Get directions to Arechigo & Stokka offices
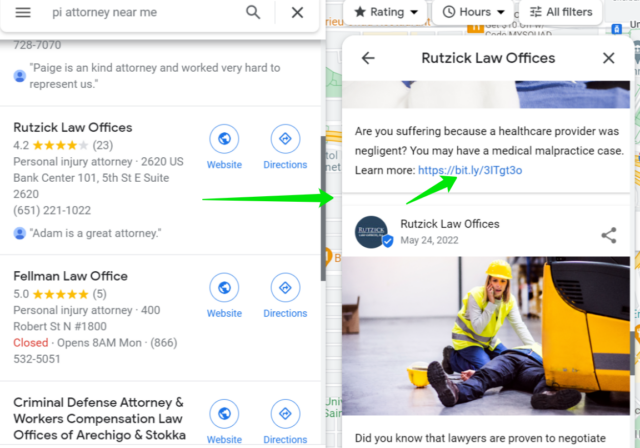Screen dimensions: 640x448 tap(285, 414)
